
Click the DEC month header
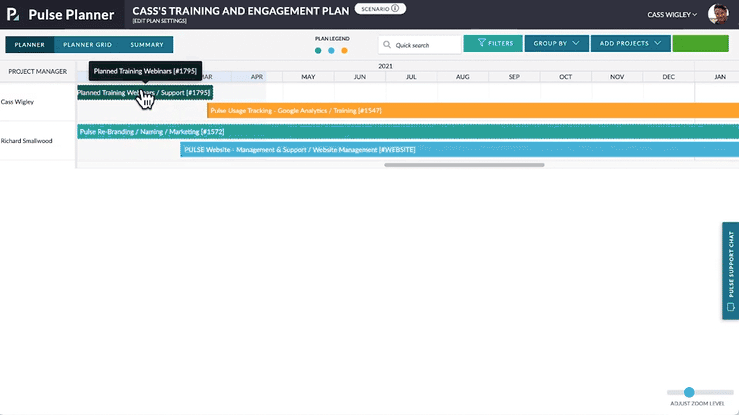[x=668, y=77]
